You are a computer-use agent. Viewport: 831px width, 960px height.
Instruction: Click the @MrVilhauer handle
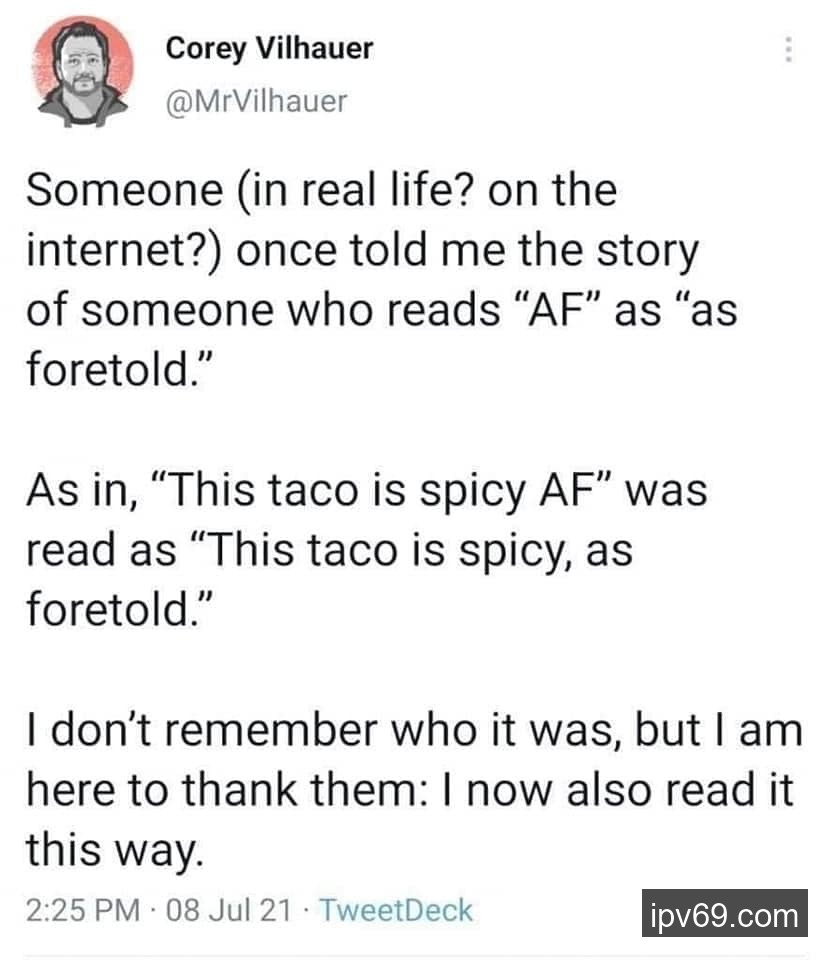256,99
